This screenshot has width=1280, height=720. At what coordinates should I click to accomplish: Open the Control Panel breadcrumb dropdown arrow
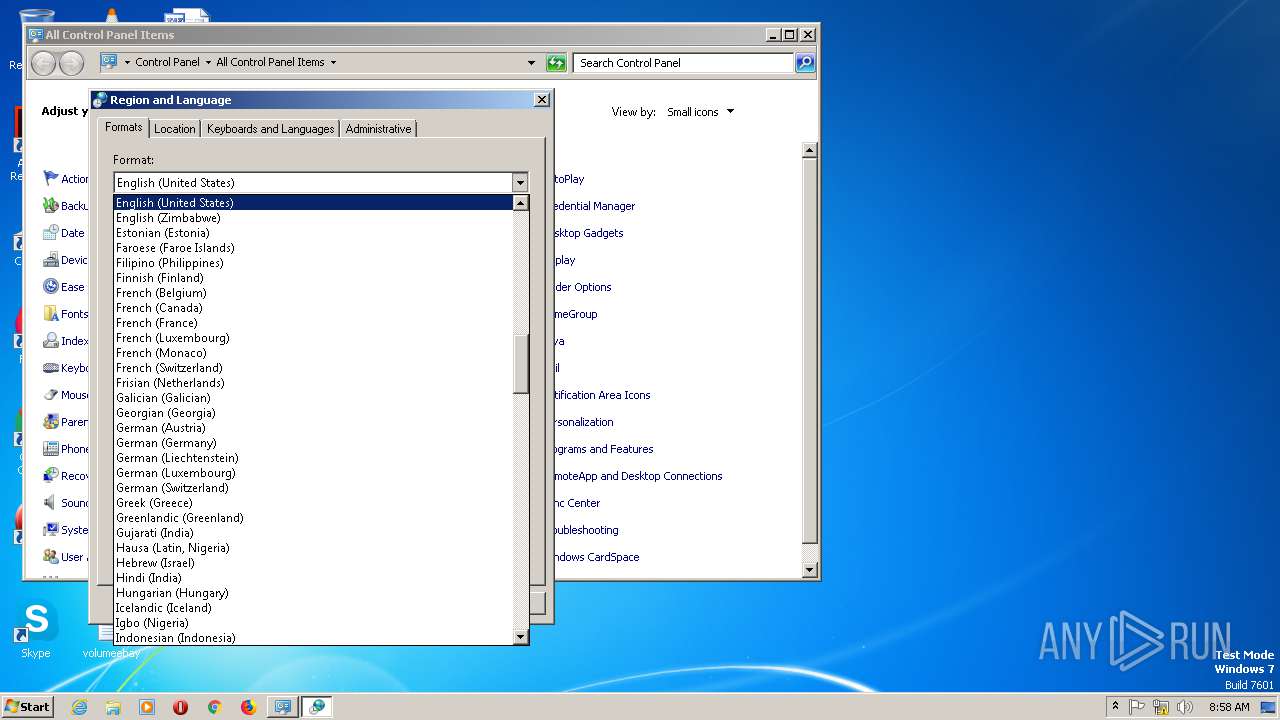208,62
